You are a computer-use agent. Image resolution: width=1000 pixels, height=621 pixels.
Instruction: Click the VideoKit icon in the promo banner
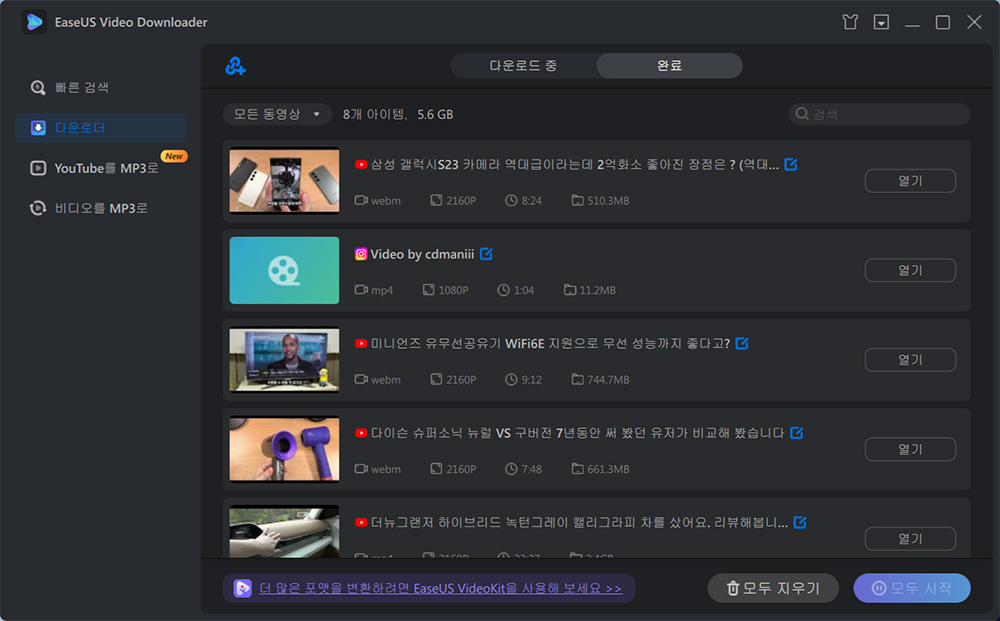pyautogui.click(x=242, y=588)
